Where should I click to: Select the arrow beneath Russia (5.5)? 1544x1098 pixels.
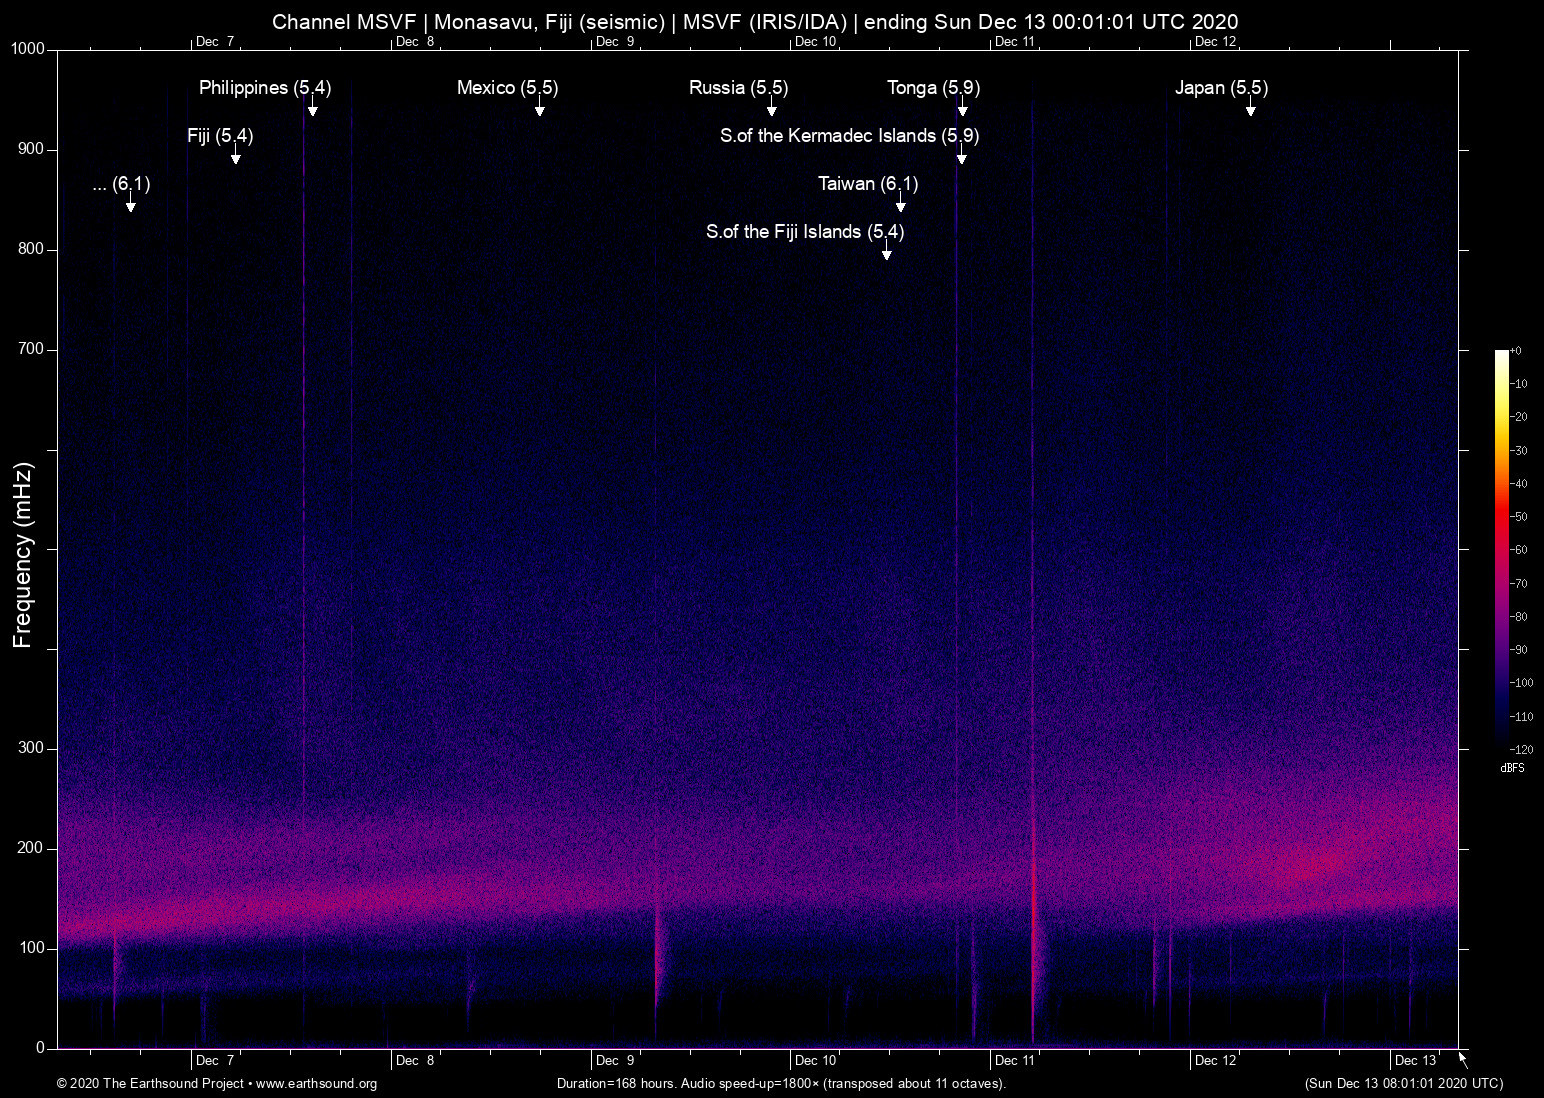click(x=771, y=108)
